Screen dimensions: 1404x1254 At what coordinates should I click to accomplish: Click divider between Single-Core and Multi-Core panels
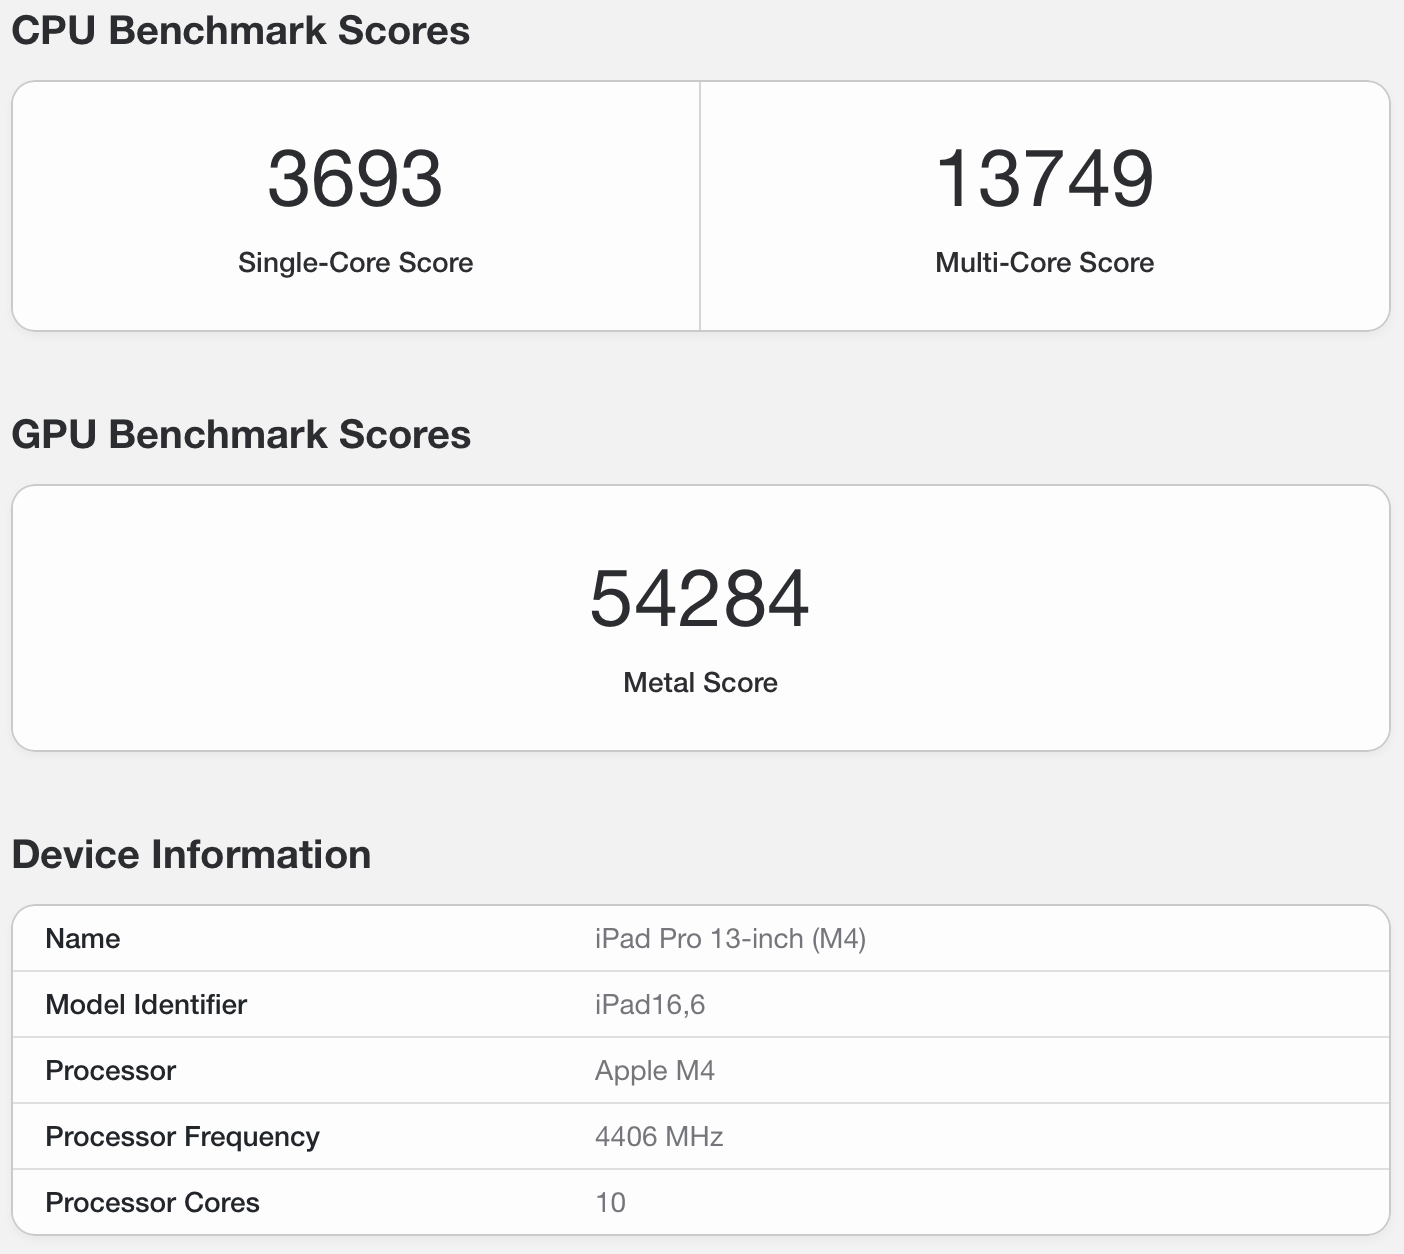(700, 206)
